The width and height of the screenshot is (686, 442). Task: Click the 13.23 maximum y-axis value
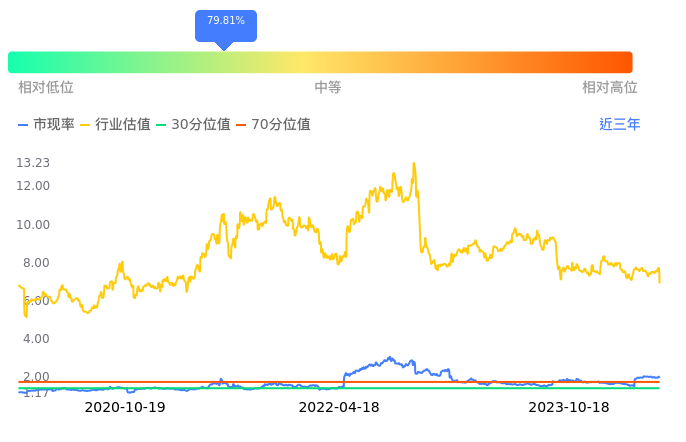(33, 163)
